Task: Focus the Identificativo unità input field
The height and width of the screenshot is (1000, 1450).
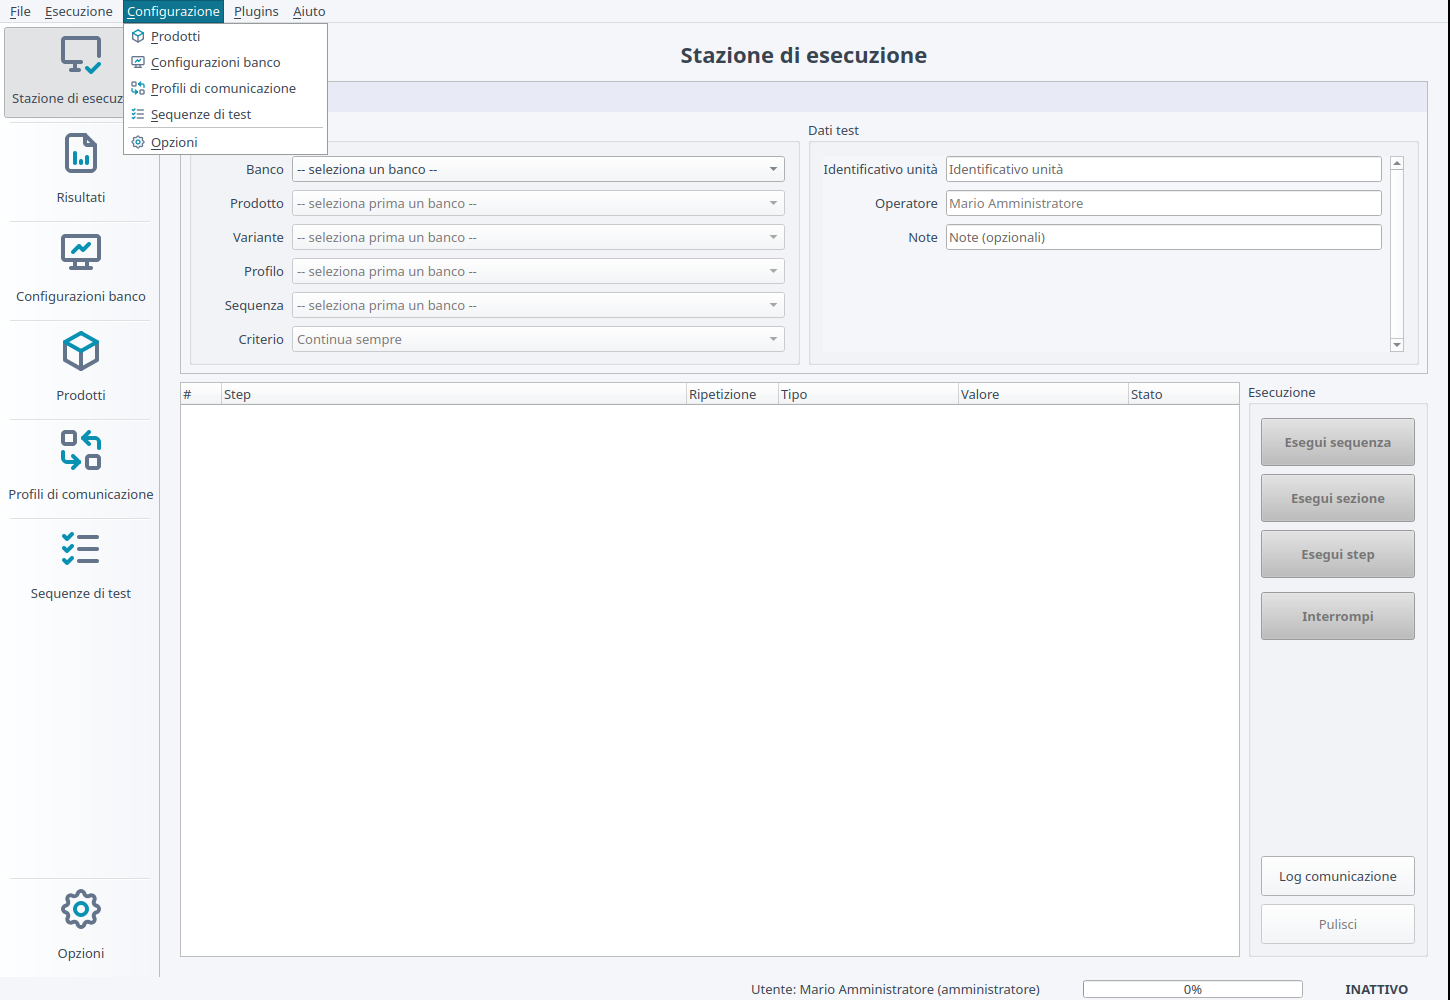Action: 1164,169
